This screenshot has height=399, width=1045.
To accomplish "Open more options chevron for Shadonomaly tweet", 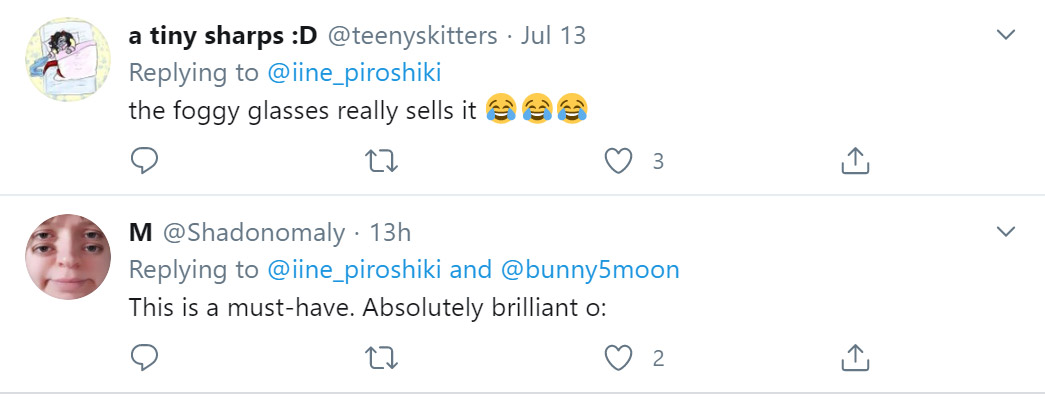I will [1005, 232].
